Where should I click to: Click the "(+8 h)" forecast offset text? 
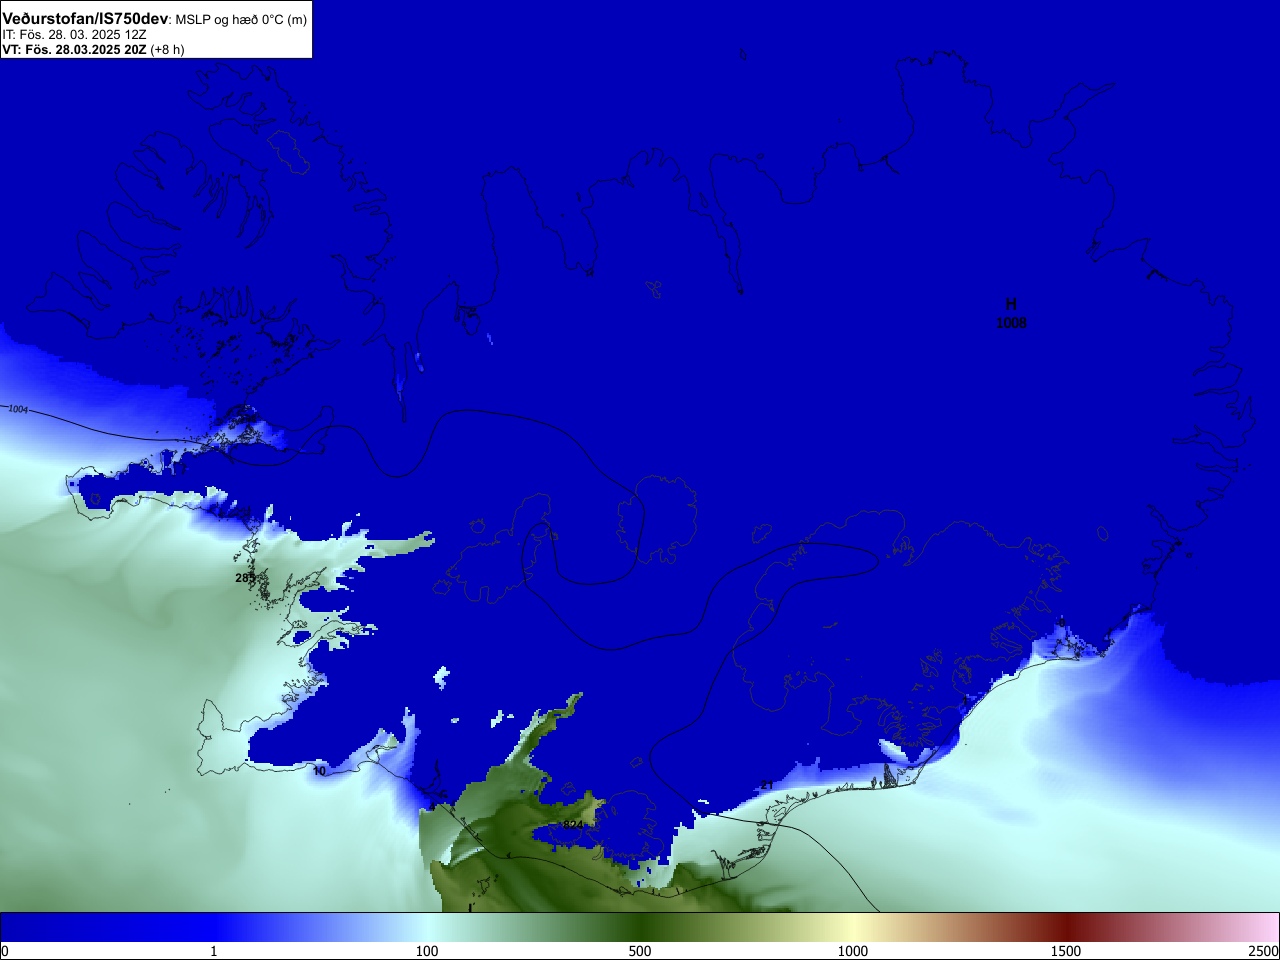coord(167,49)
